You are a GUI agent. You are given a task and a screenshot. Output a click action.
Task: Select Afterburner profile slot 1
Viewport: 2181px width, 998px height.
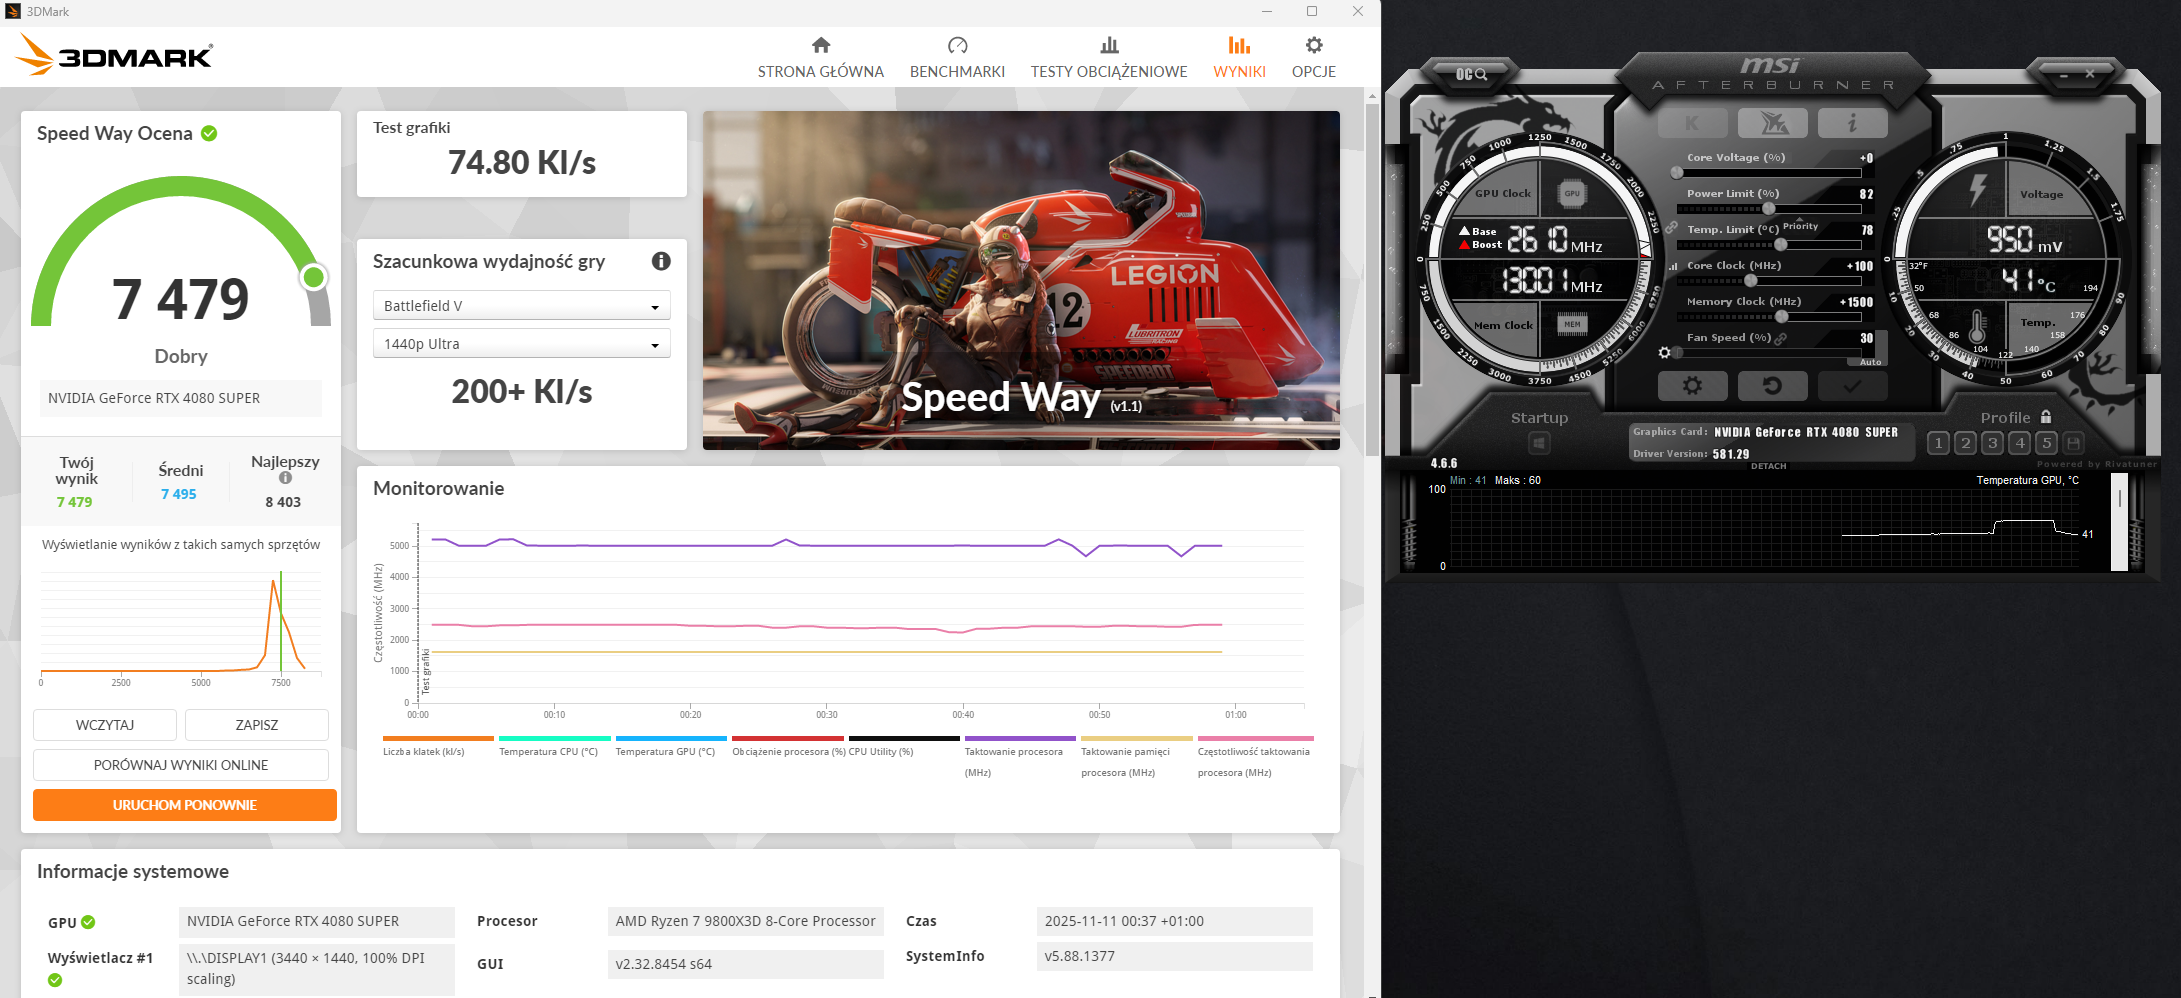[x=1938, y=443]
